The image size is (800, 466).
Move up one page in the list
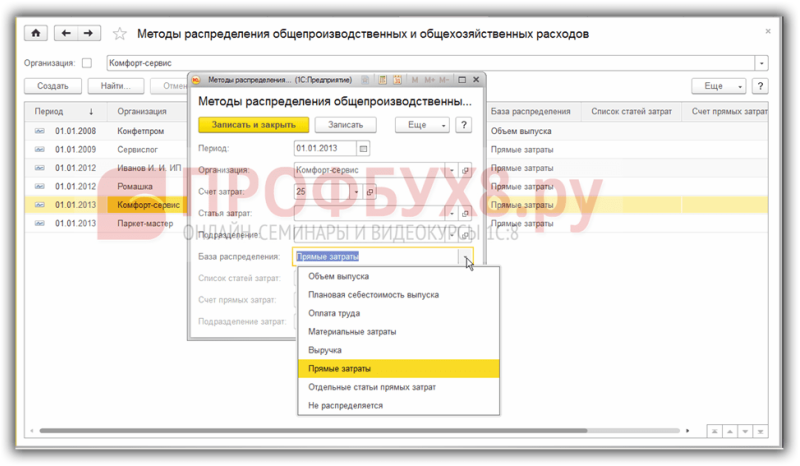point(730,431)
